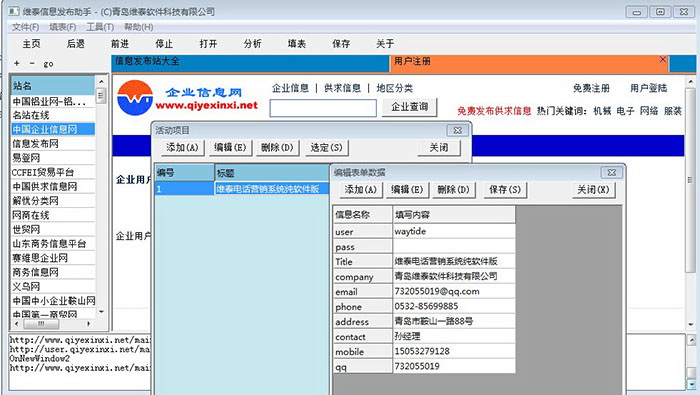Viewport: 700px width, 395px height.
Task: Click 添加(A) in 活动项目 dialog
Action: click(x=182, y=148)
